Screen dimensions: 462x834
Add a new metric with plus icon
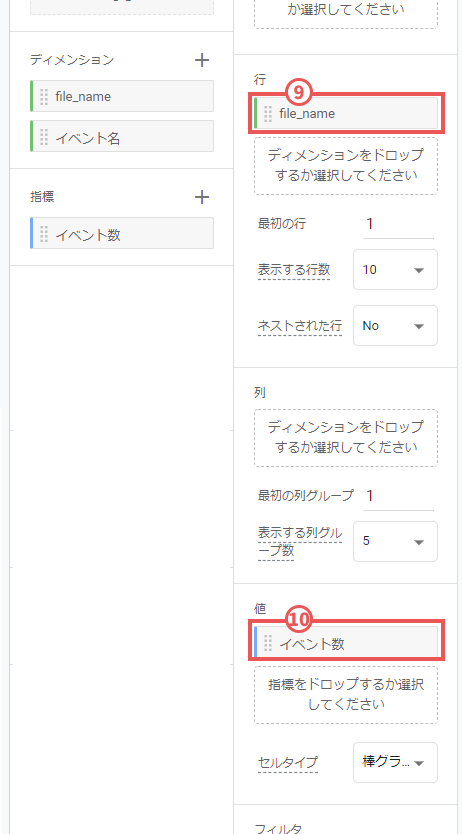[x=201, y=197]
